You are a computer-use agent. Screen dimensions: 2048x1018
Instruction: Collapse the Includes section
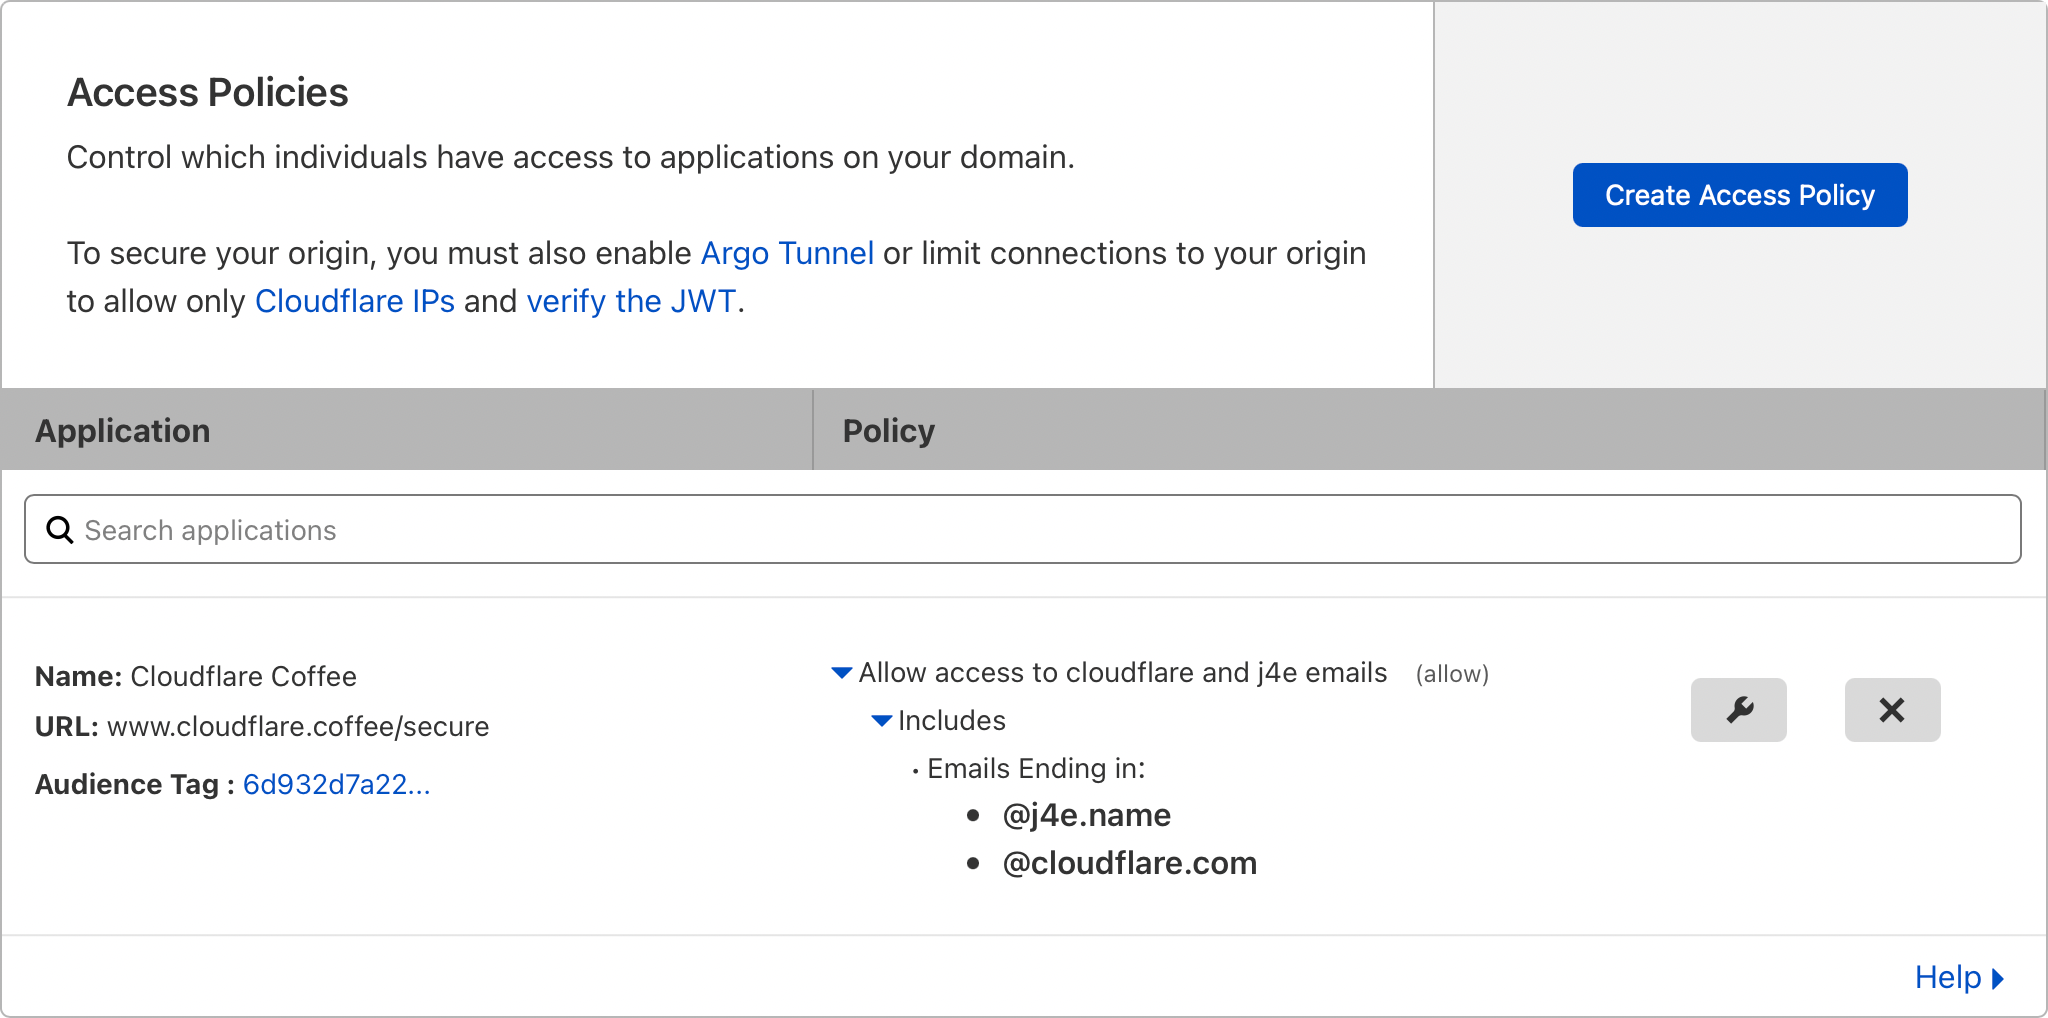[881, 720]
